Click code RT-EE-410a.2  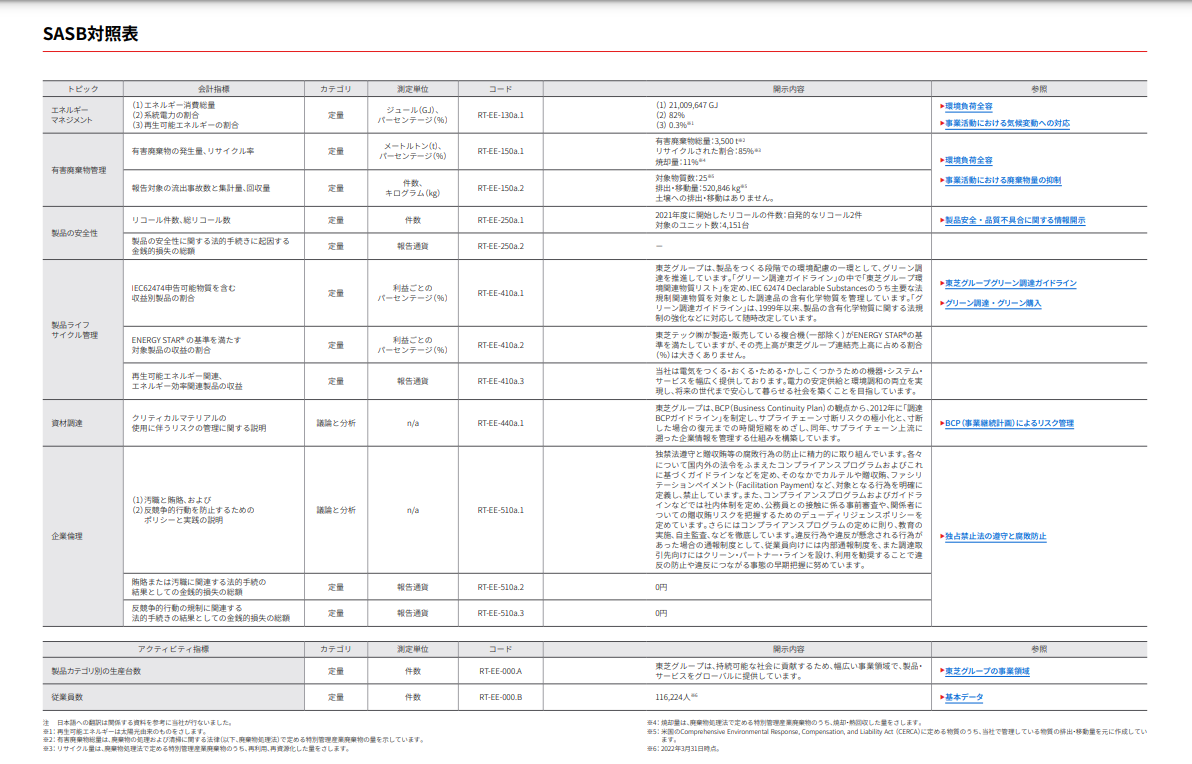click(500, 345)
